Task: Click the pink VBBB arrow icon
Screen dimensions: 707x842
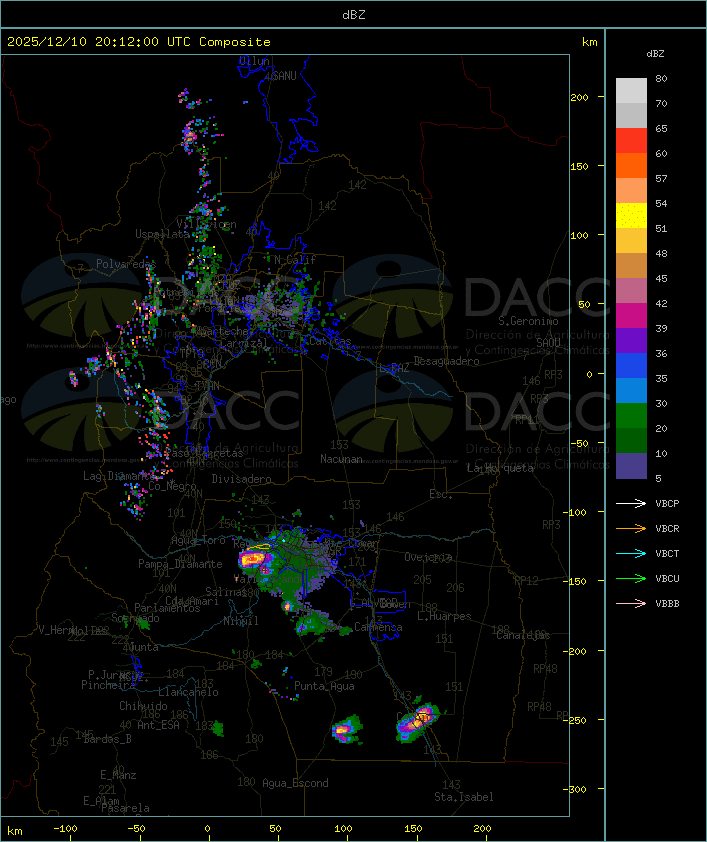Action: (631, 604)
